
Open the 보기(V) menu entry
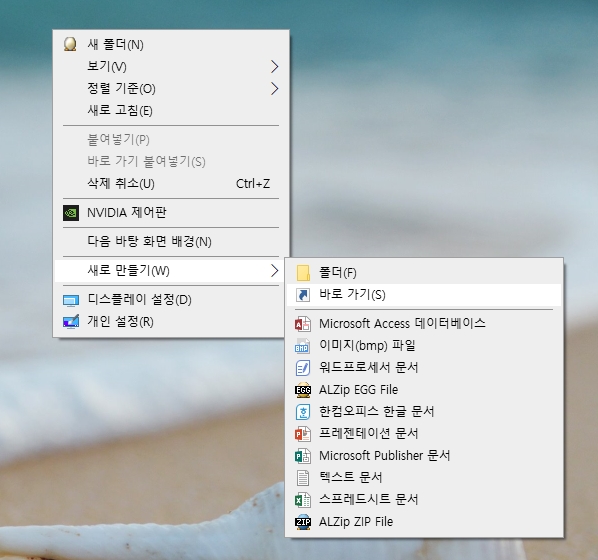(x=171, y=67)
